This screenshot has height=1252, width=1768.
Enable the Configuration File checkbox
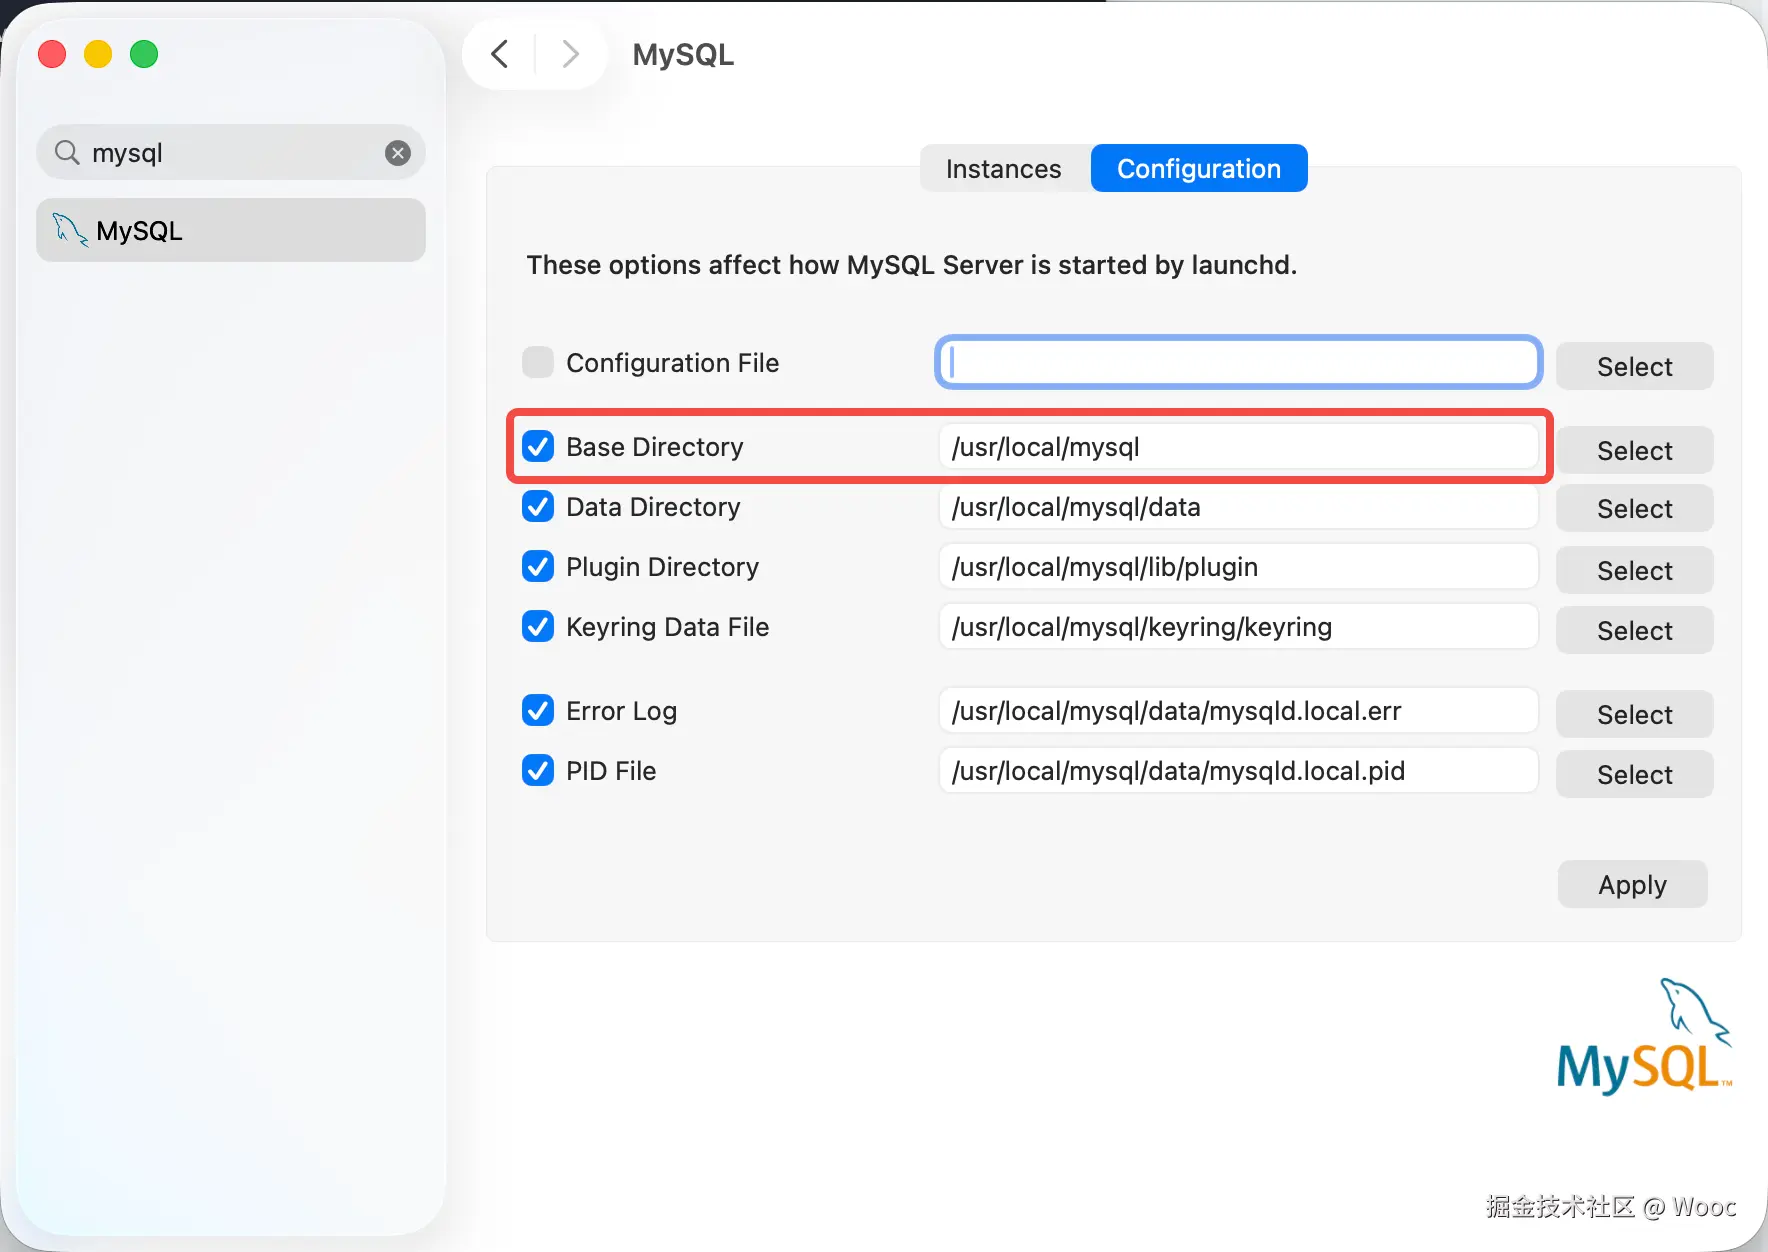coord(538,362)
